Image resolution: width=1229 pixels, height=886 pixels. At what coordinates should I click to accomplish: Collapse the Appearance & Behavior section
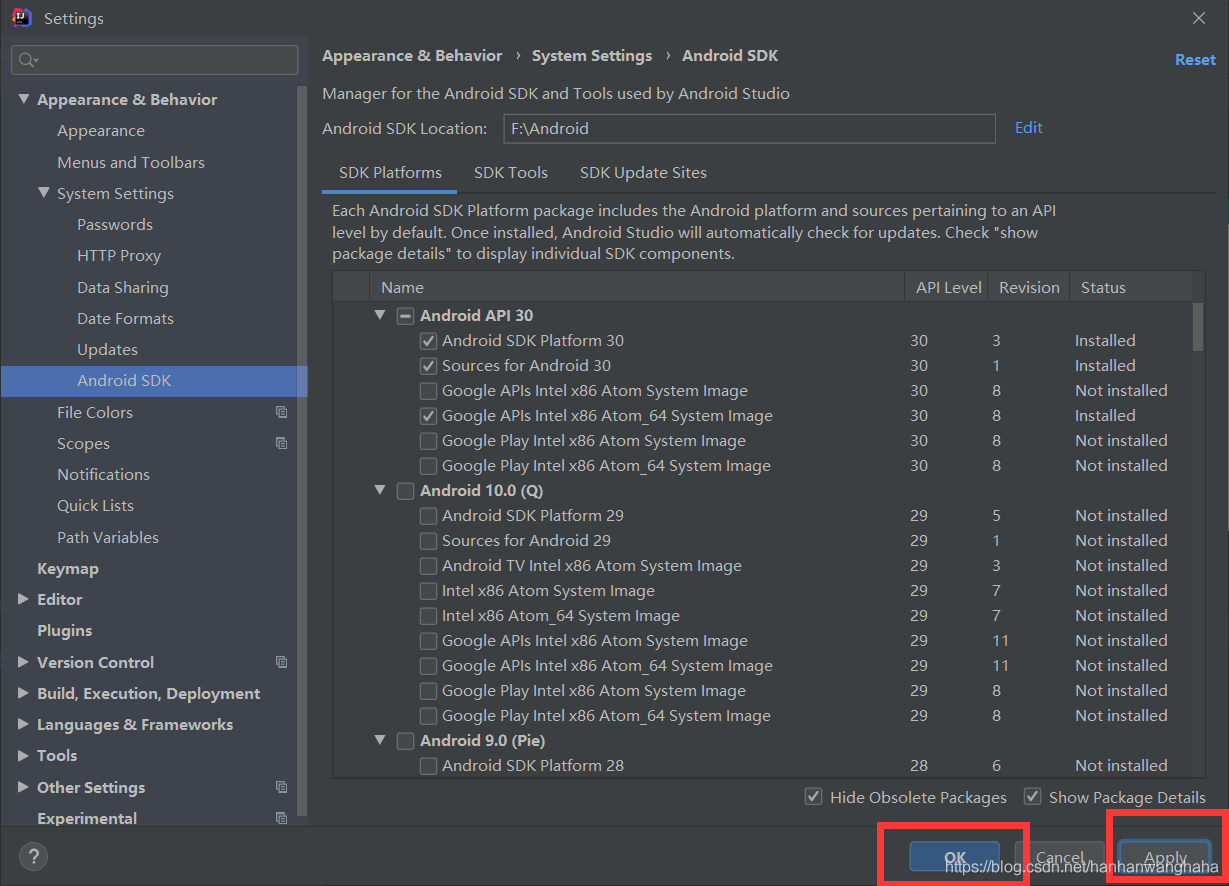tap(24, 99)
